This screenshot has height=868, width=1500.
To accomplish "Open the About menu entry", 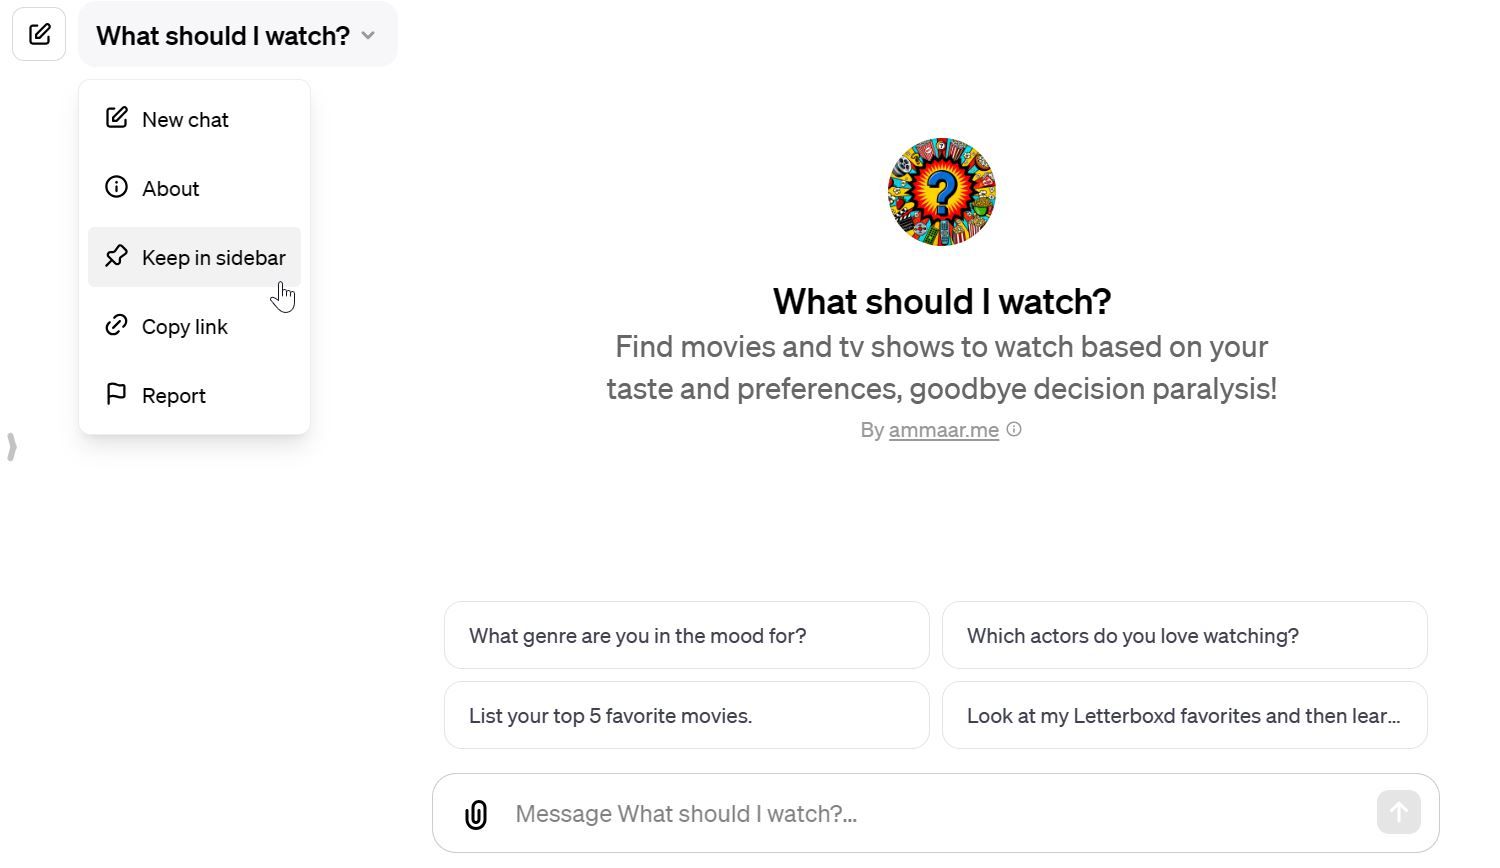I will click(x=170, y=189).
